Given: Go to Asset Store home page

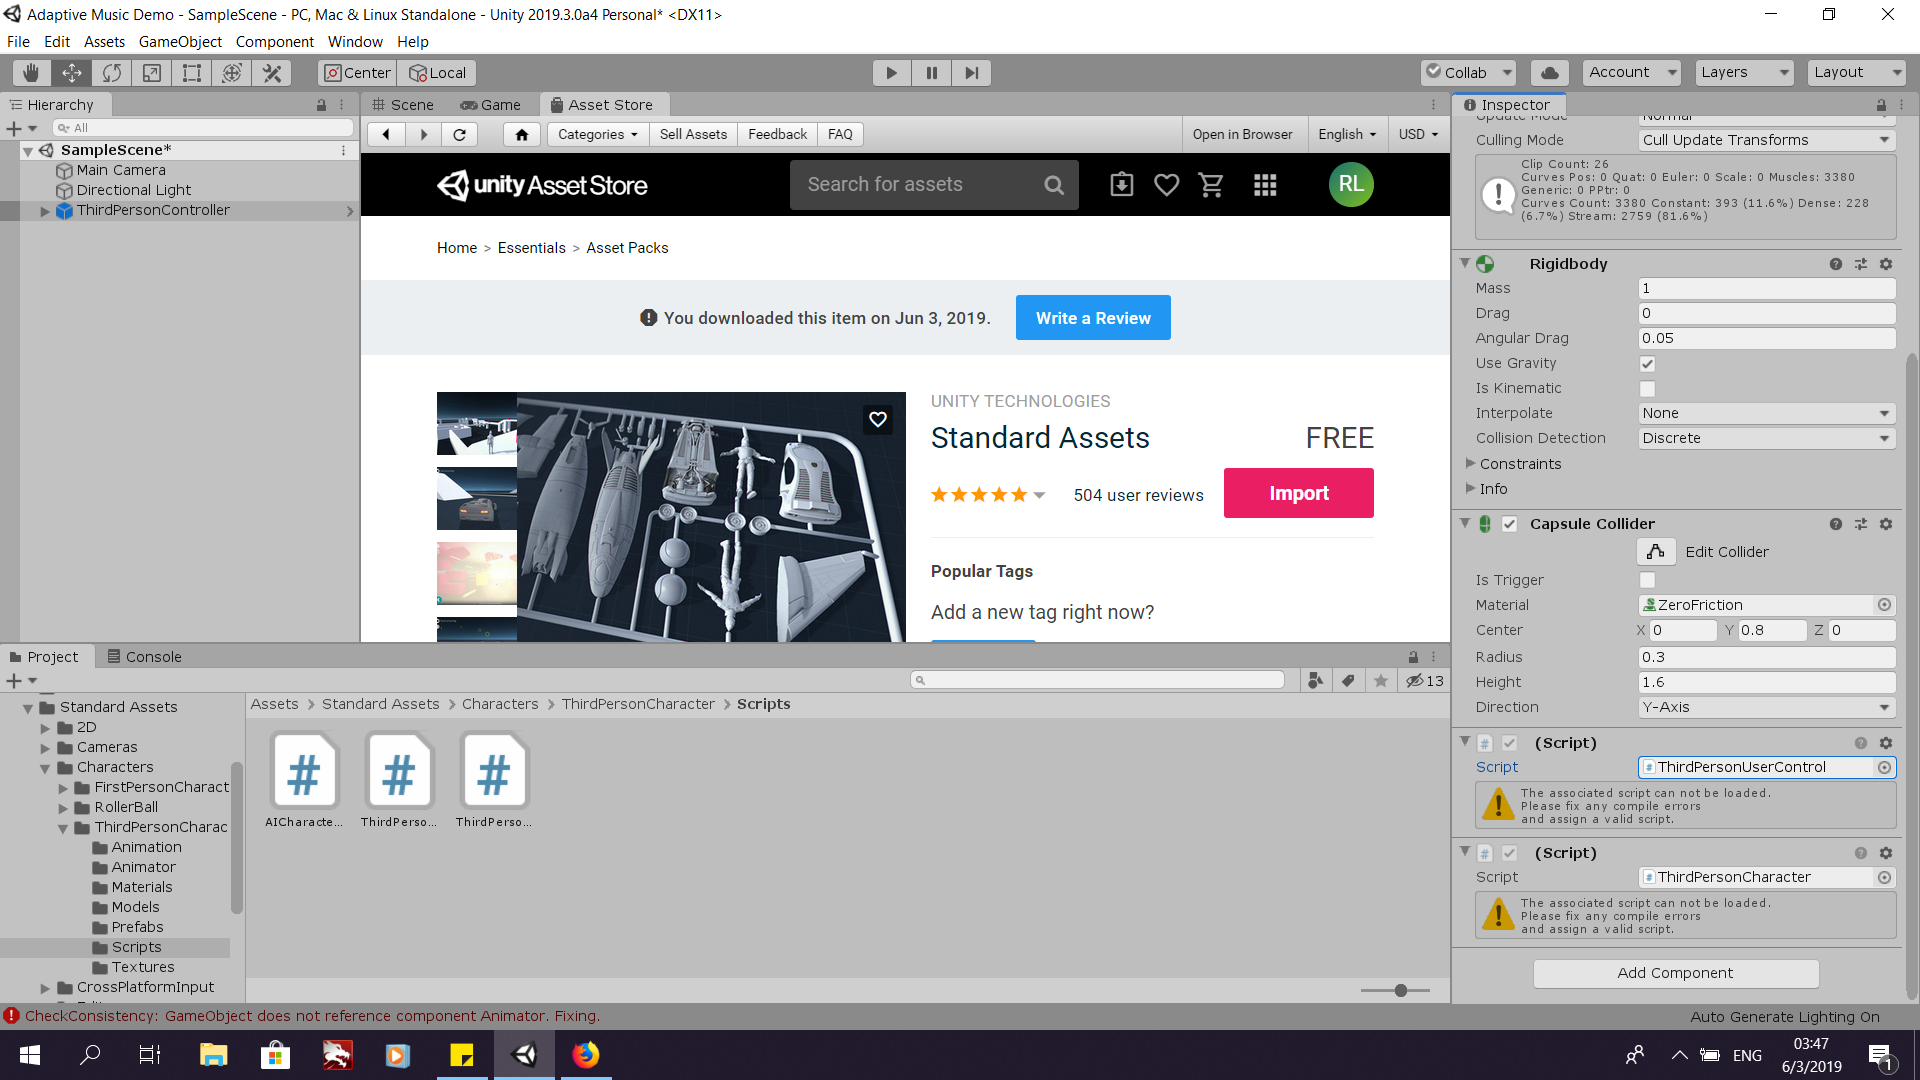Looking at the screenshot, I should pos(521,134).
